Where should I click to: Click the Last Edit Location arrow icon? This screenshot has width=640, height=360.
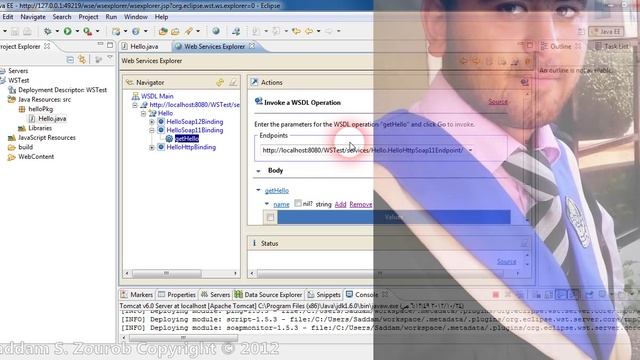point(296,31)
